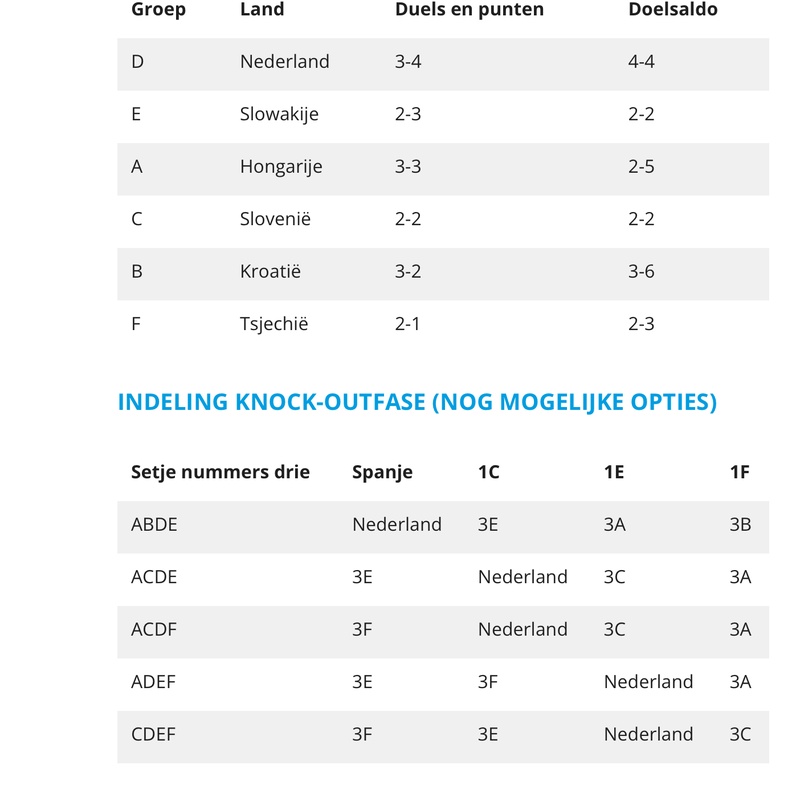
Task: Click the Indeling knock-outfase heading
Action: click(x=417, y=402)
